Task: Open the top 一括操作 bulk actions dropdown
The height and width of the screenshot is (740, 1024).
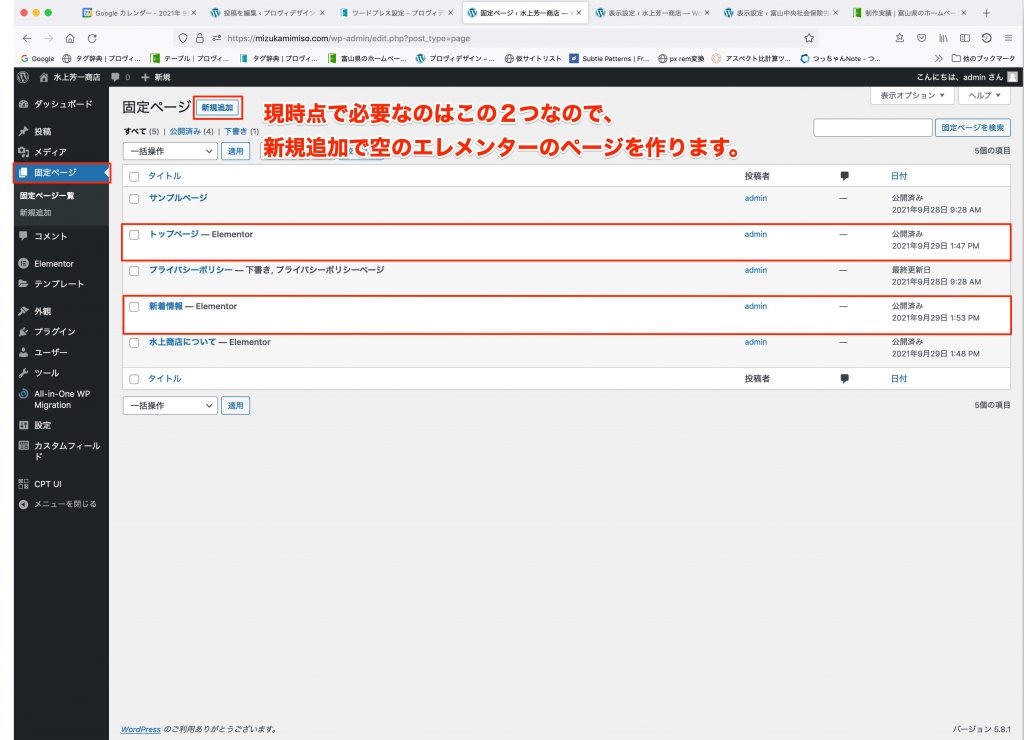Action: click(x=169, y=151)
